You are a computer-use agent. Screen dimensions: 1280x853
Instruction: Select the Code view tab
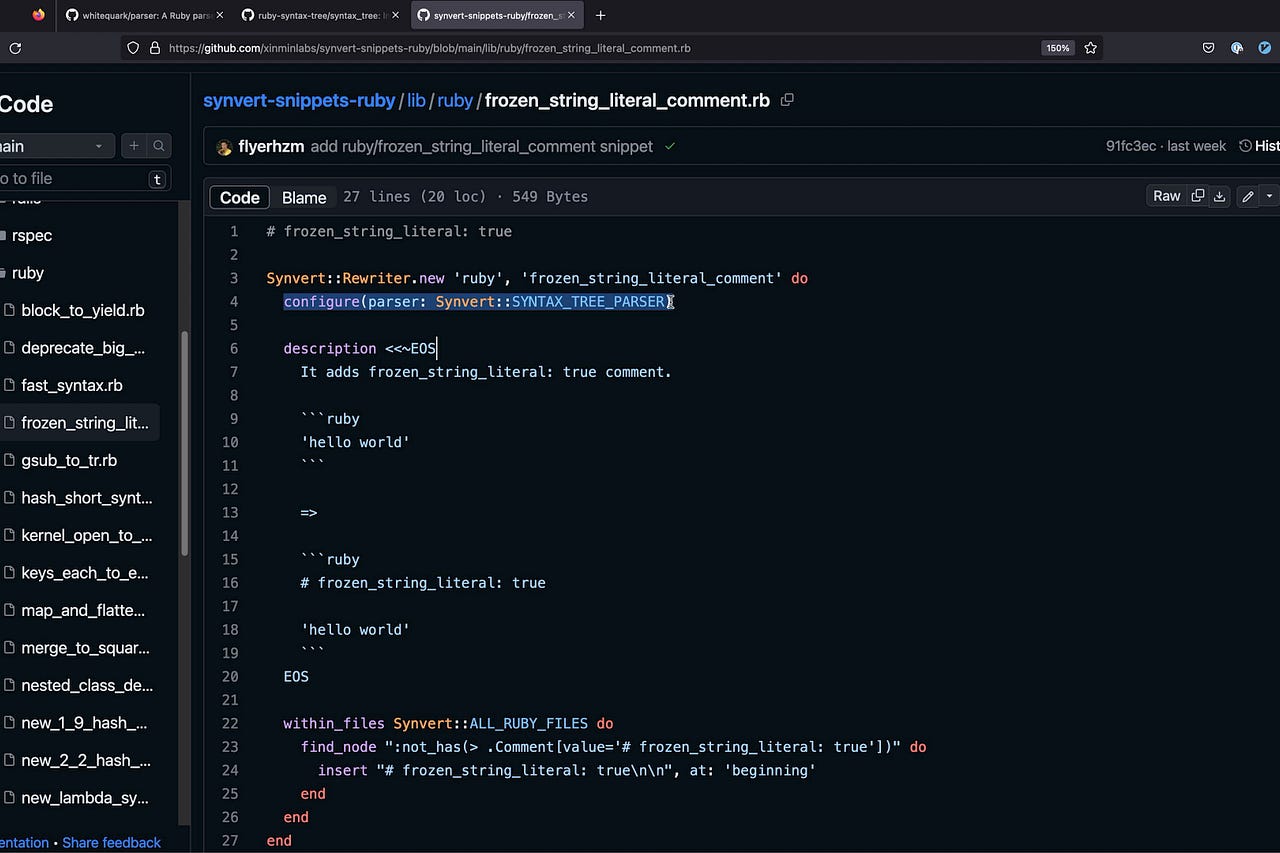click(240, 197)
